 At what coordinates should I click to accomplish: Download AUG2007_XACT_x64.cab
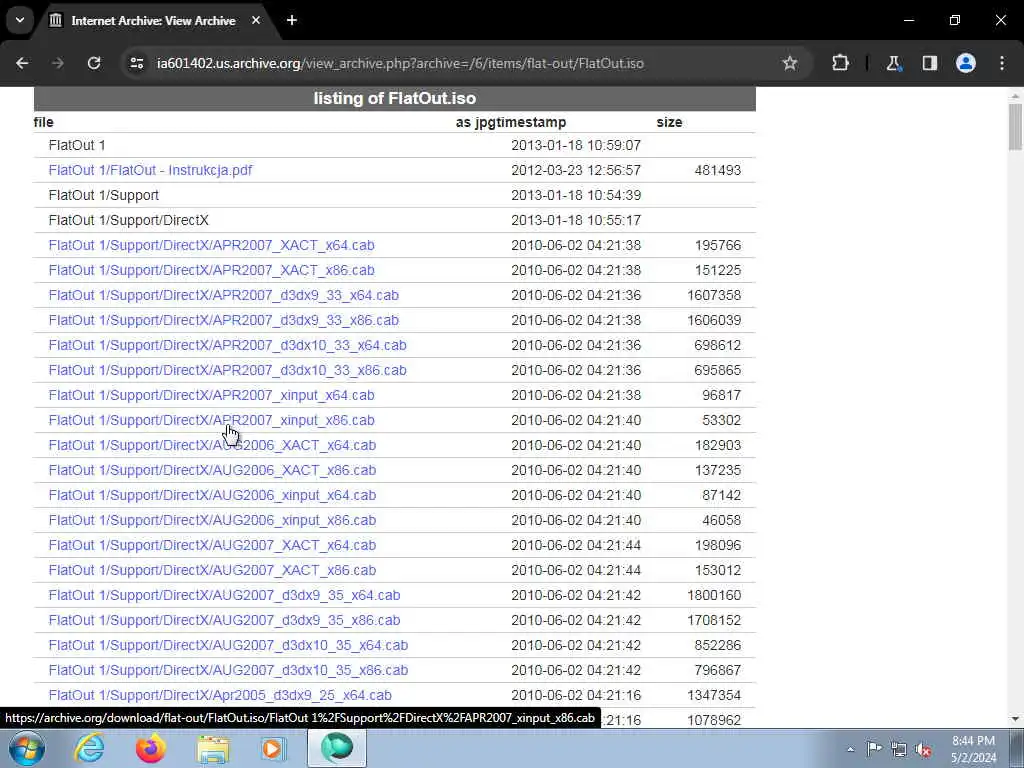[x=212, y=545]
